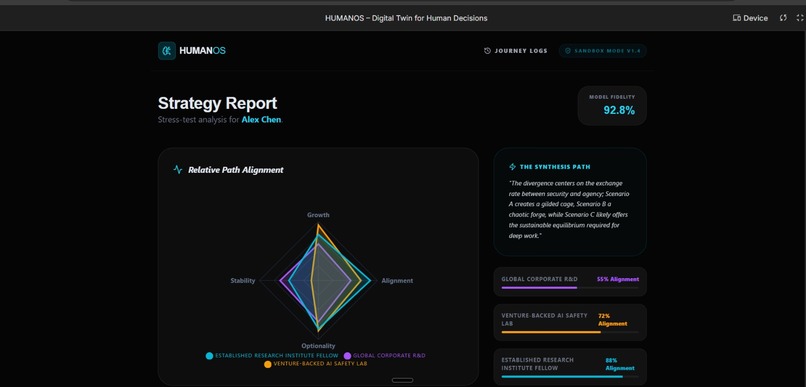Click the 72% Alignment text
Viewport: 806px width, 387px height.
coord(612,320)
